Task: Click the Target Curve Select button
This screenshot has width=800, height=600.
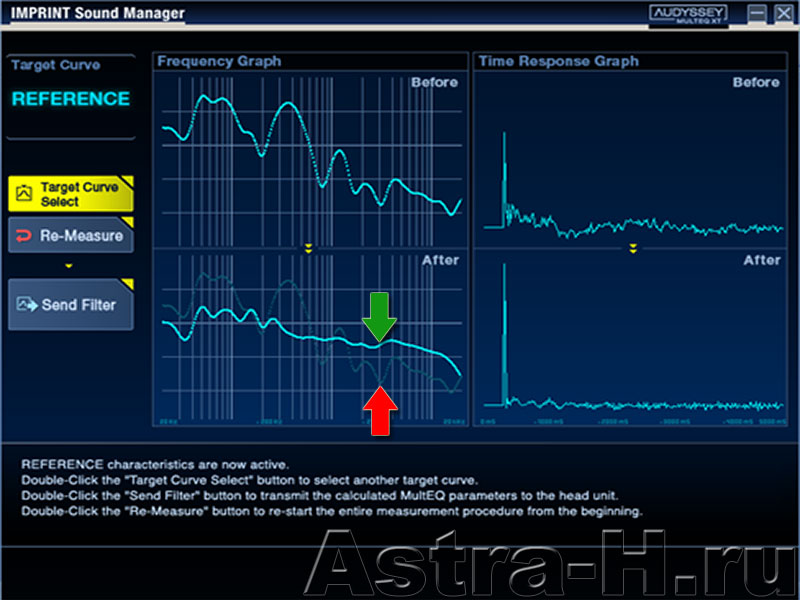Action: coord(71,194)
